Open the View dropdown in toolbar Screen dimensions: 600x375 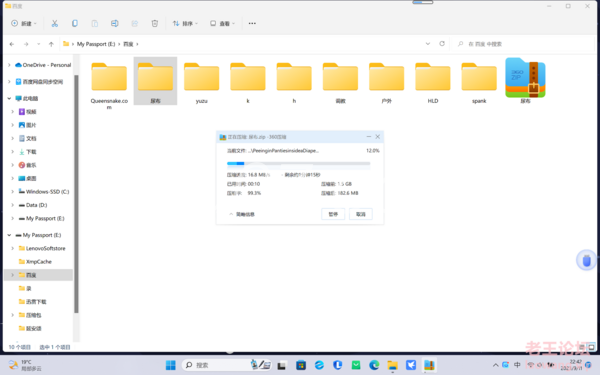[222, 23]
